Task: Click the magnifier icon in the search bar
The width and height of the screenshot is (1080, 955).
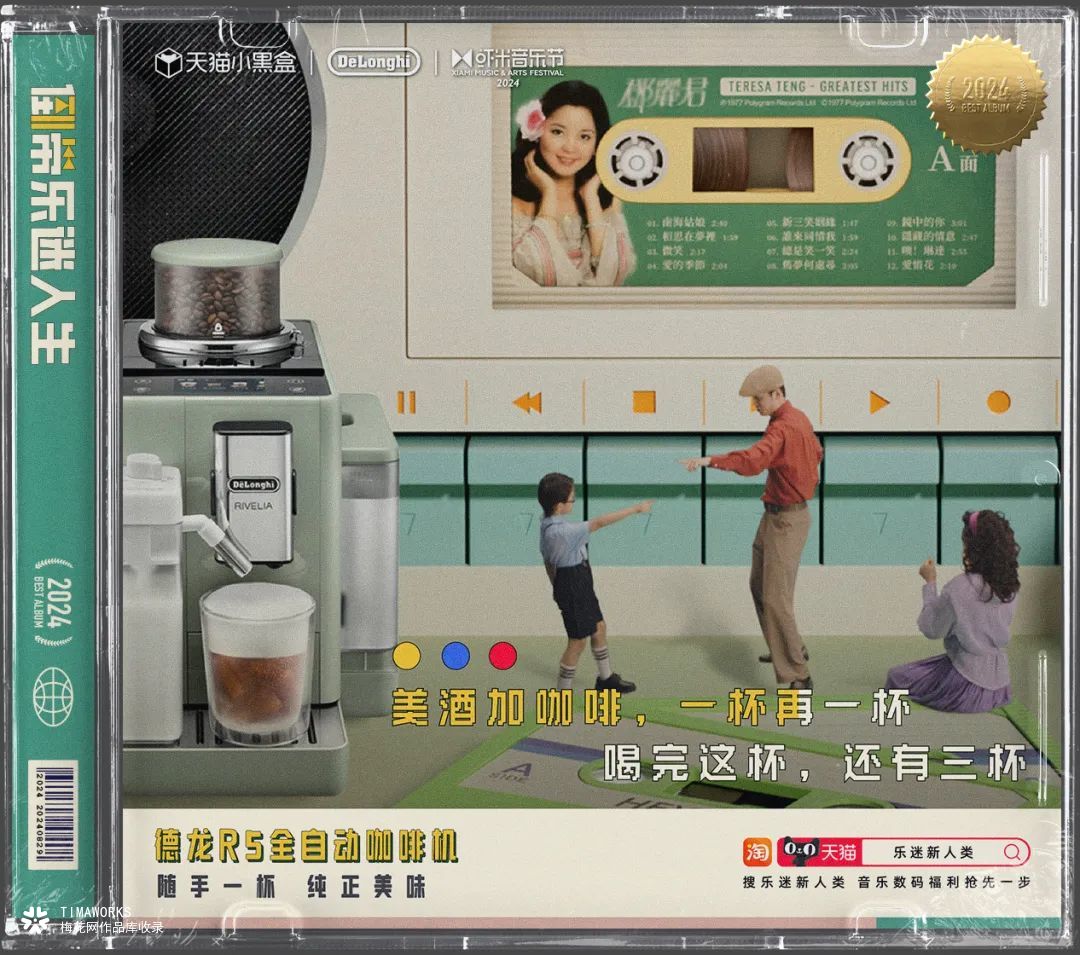Action: 1012,852
